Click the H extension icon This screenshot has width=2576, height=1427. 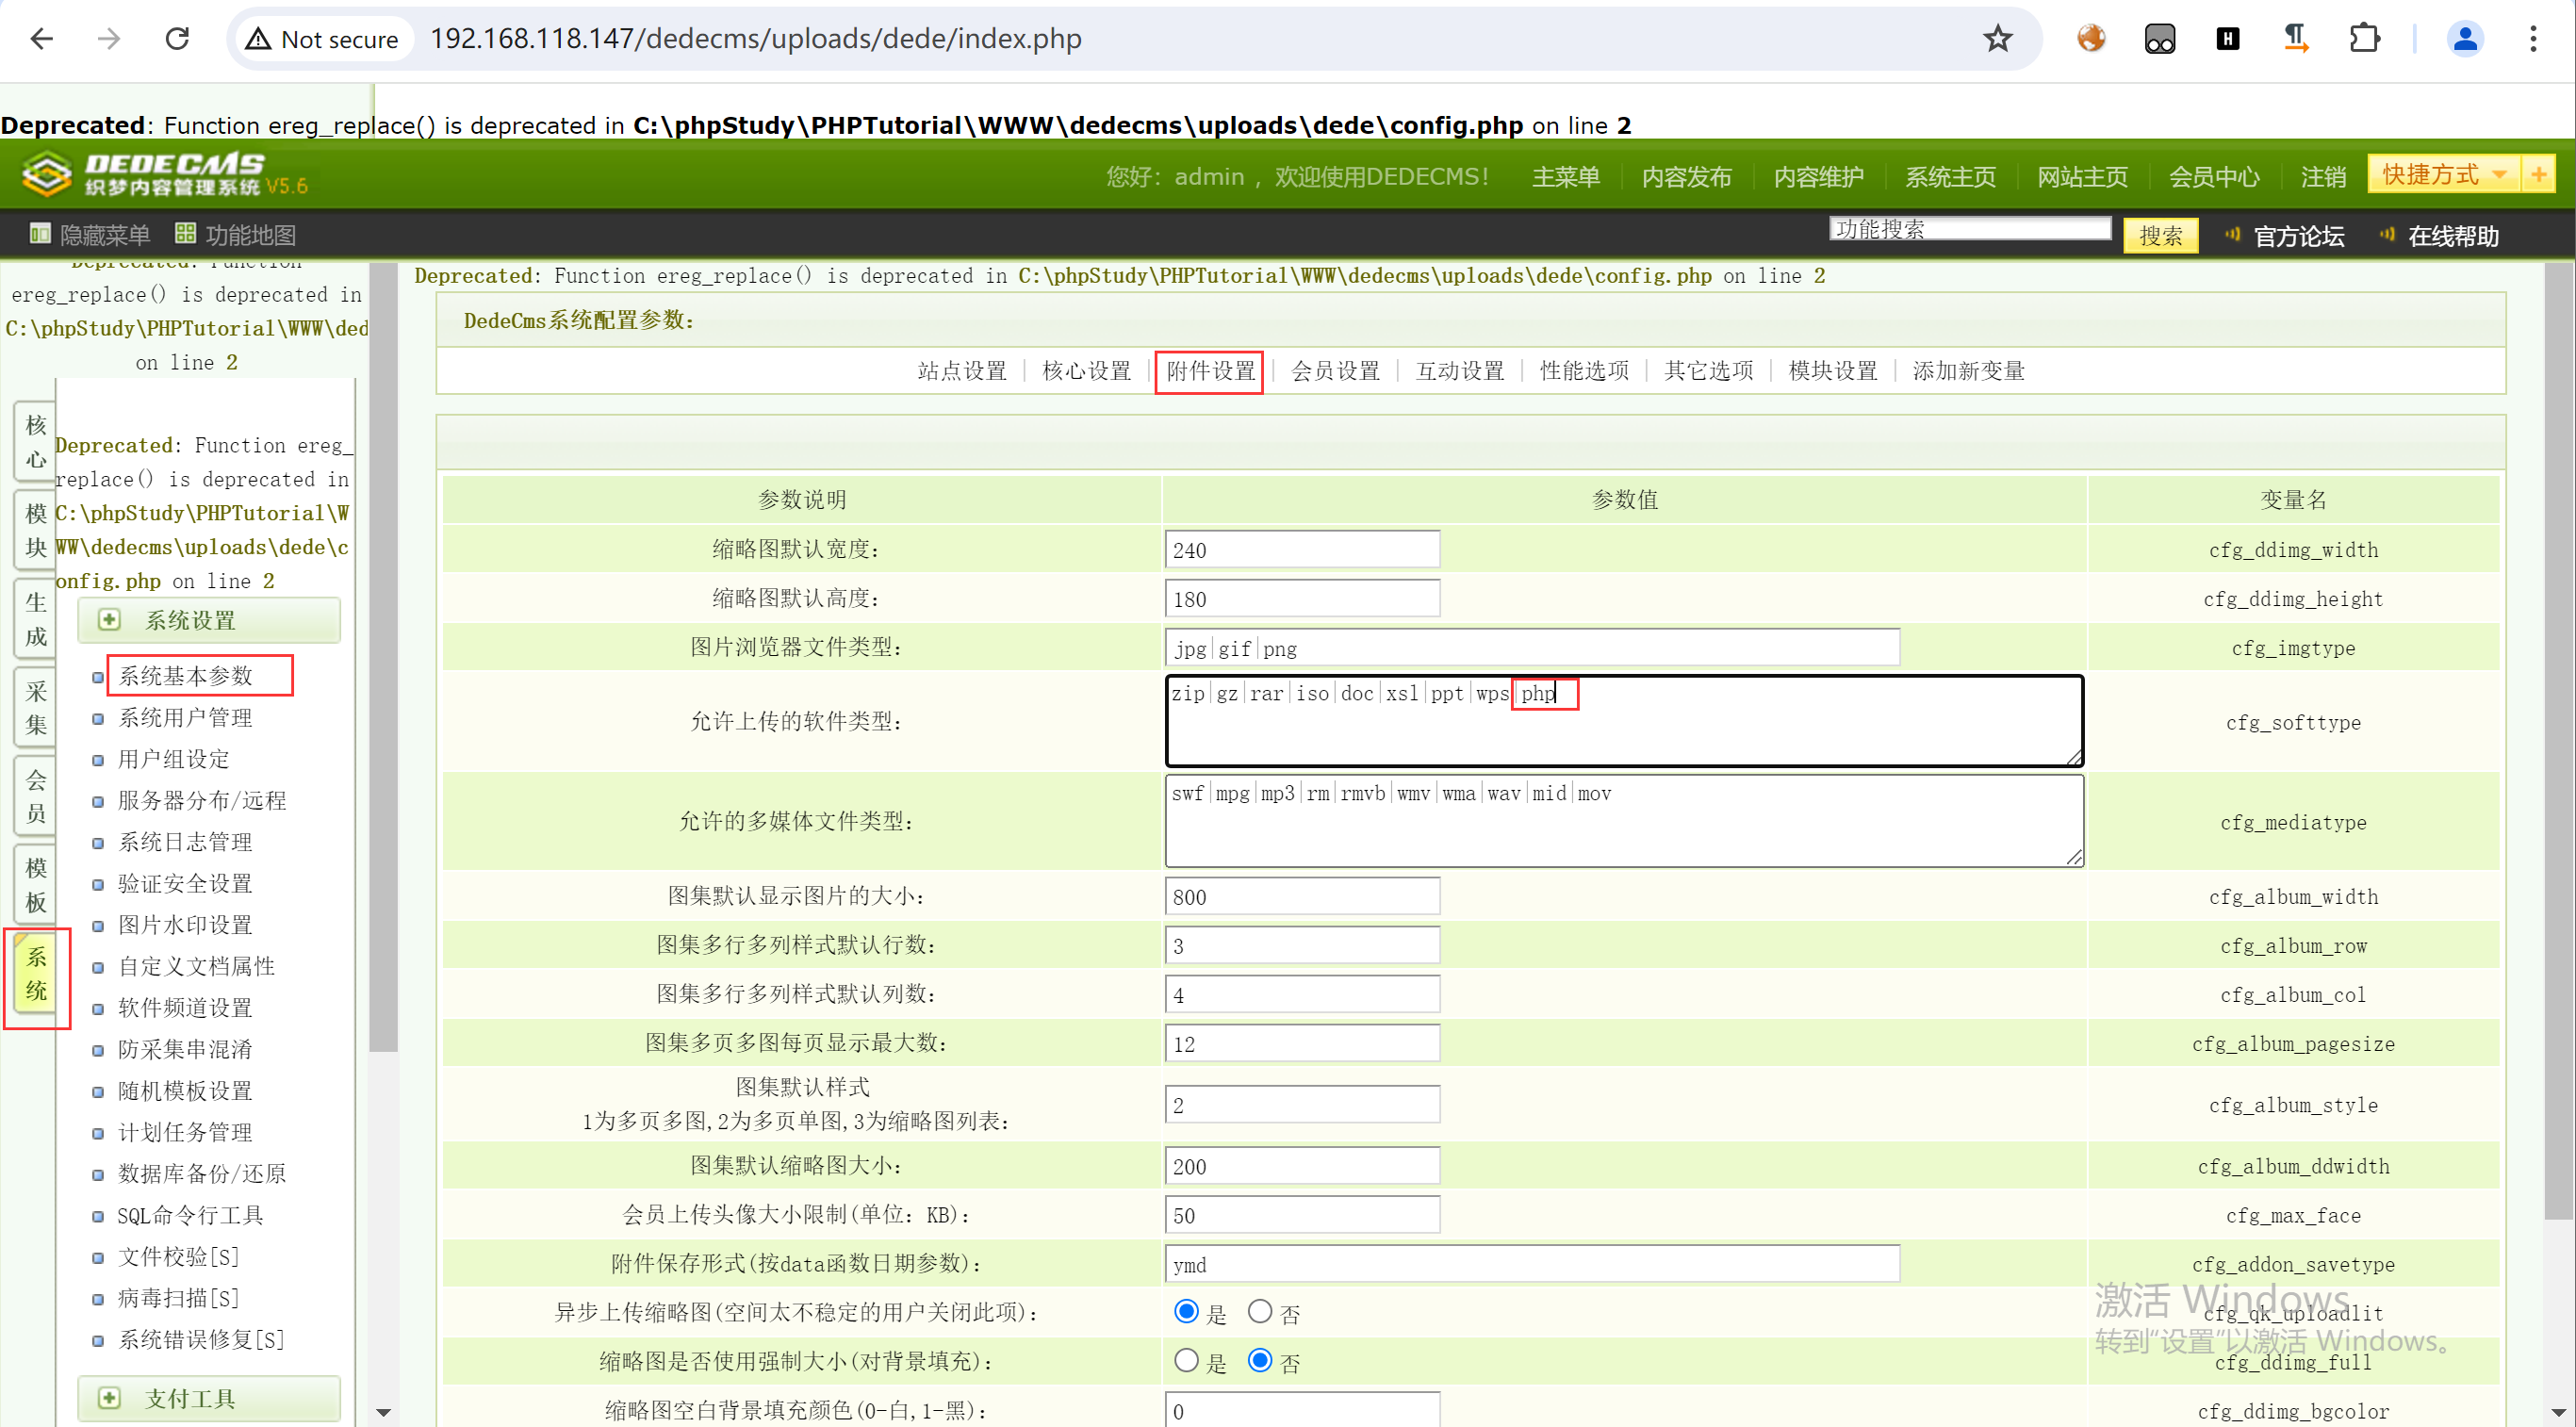click(2227, 39)
